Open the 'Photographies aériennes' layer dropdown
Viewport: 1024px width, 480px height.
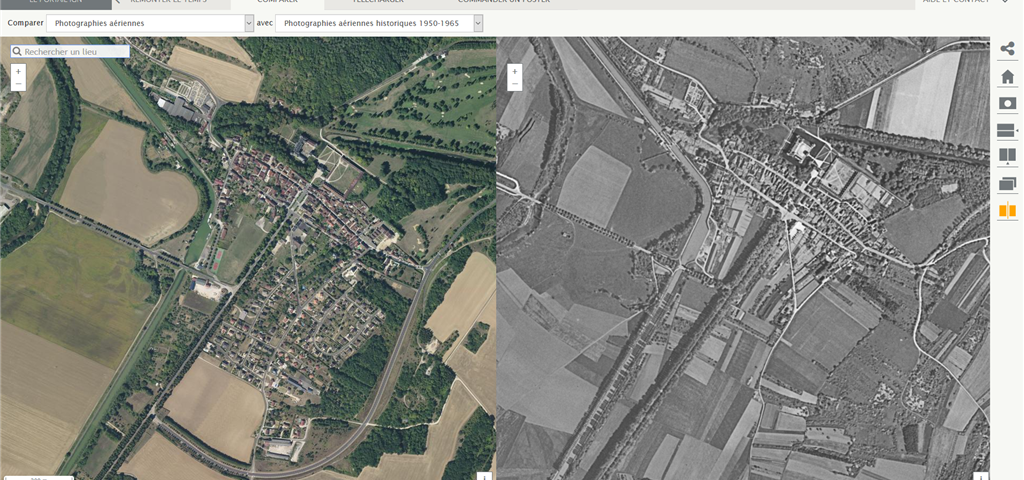(x=150, y=24)
